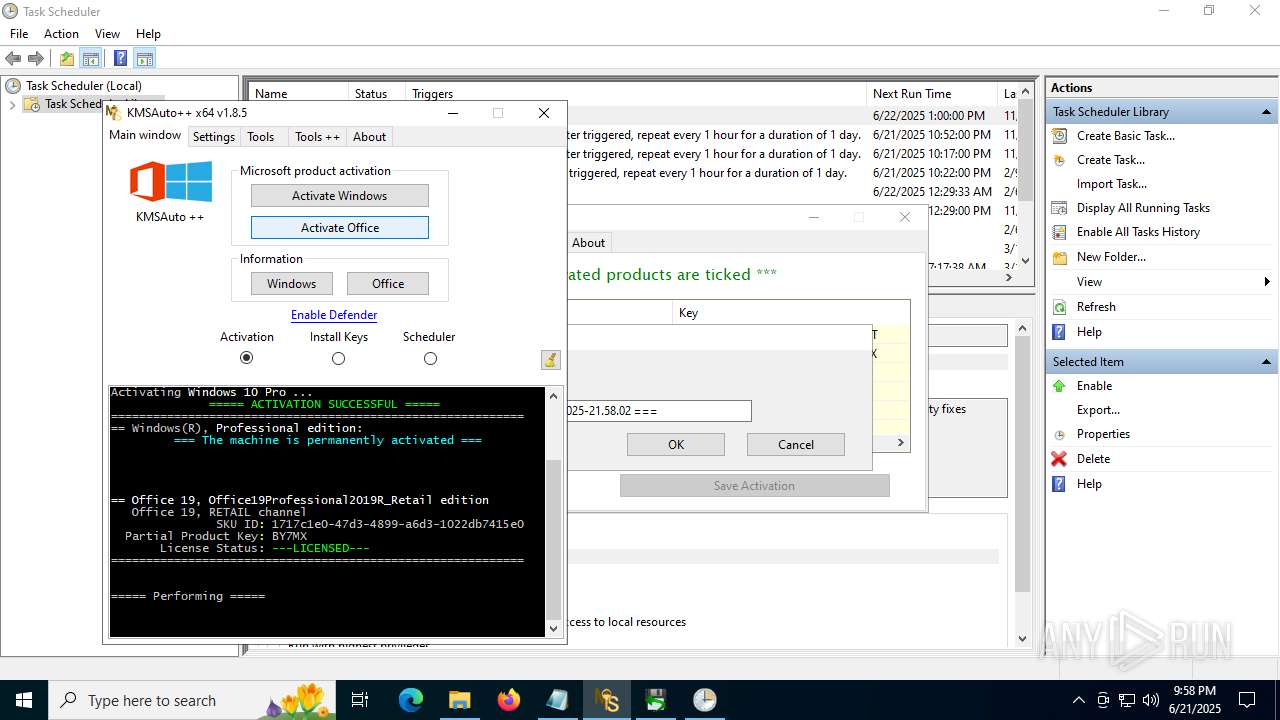Screen dimensions: 1280x720
Task: Switch to KMSAuto Tools ++ tab
Action: pos(317,137)
